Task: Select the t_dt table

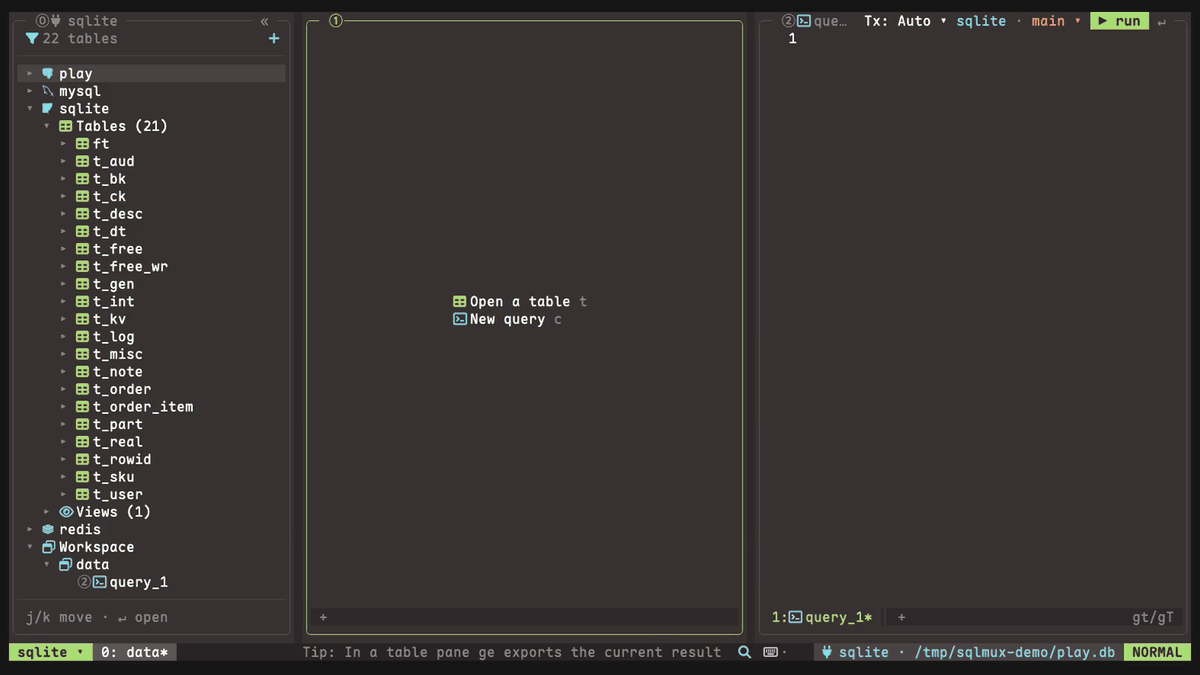Action: 110,232
